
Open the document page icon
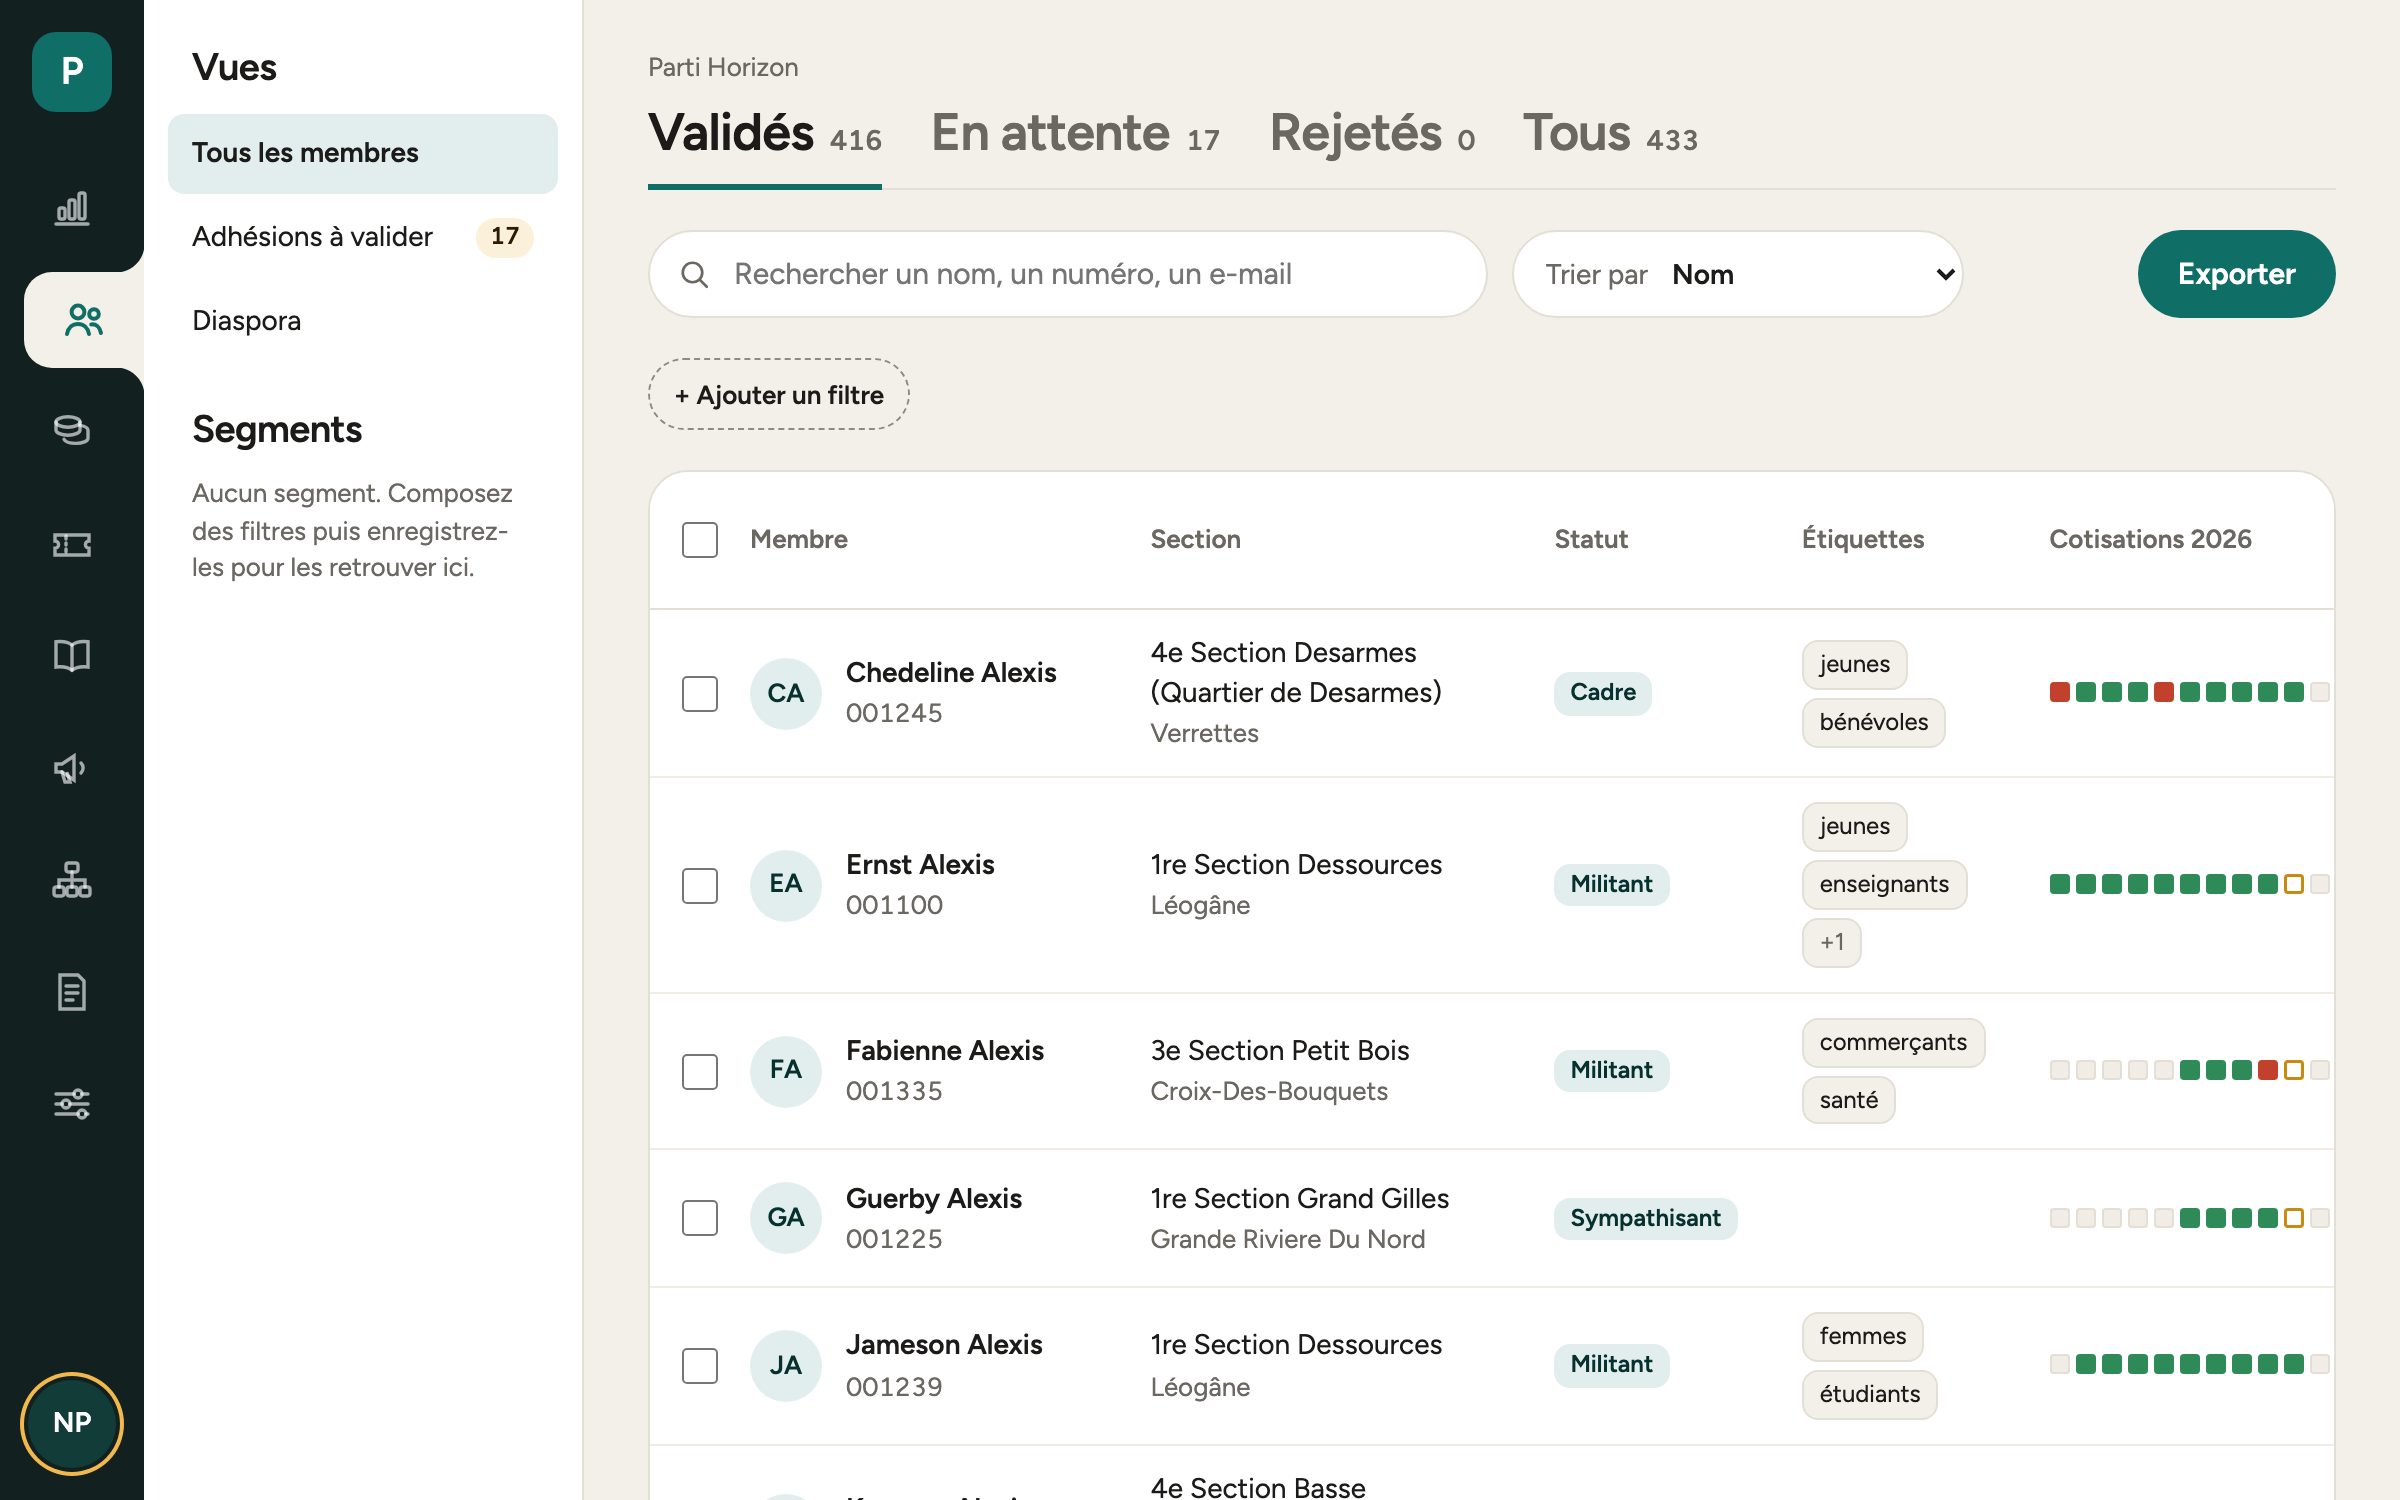72,992
